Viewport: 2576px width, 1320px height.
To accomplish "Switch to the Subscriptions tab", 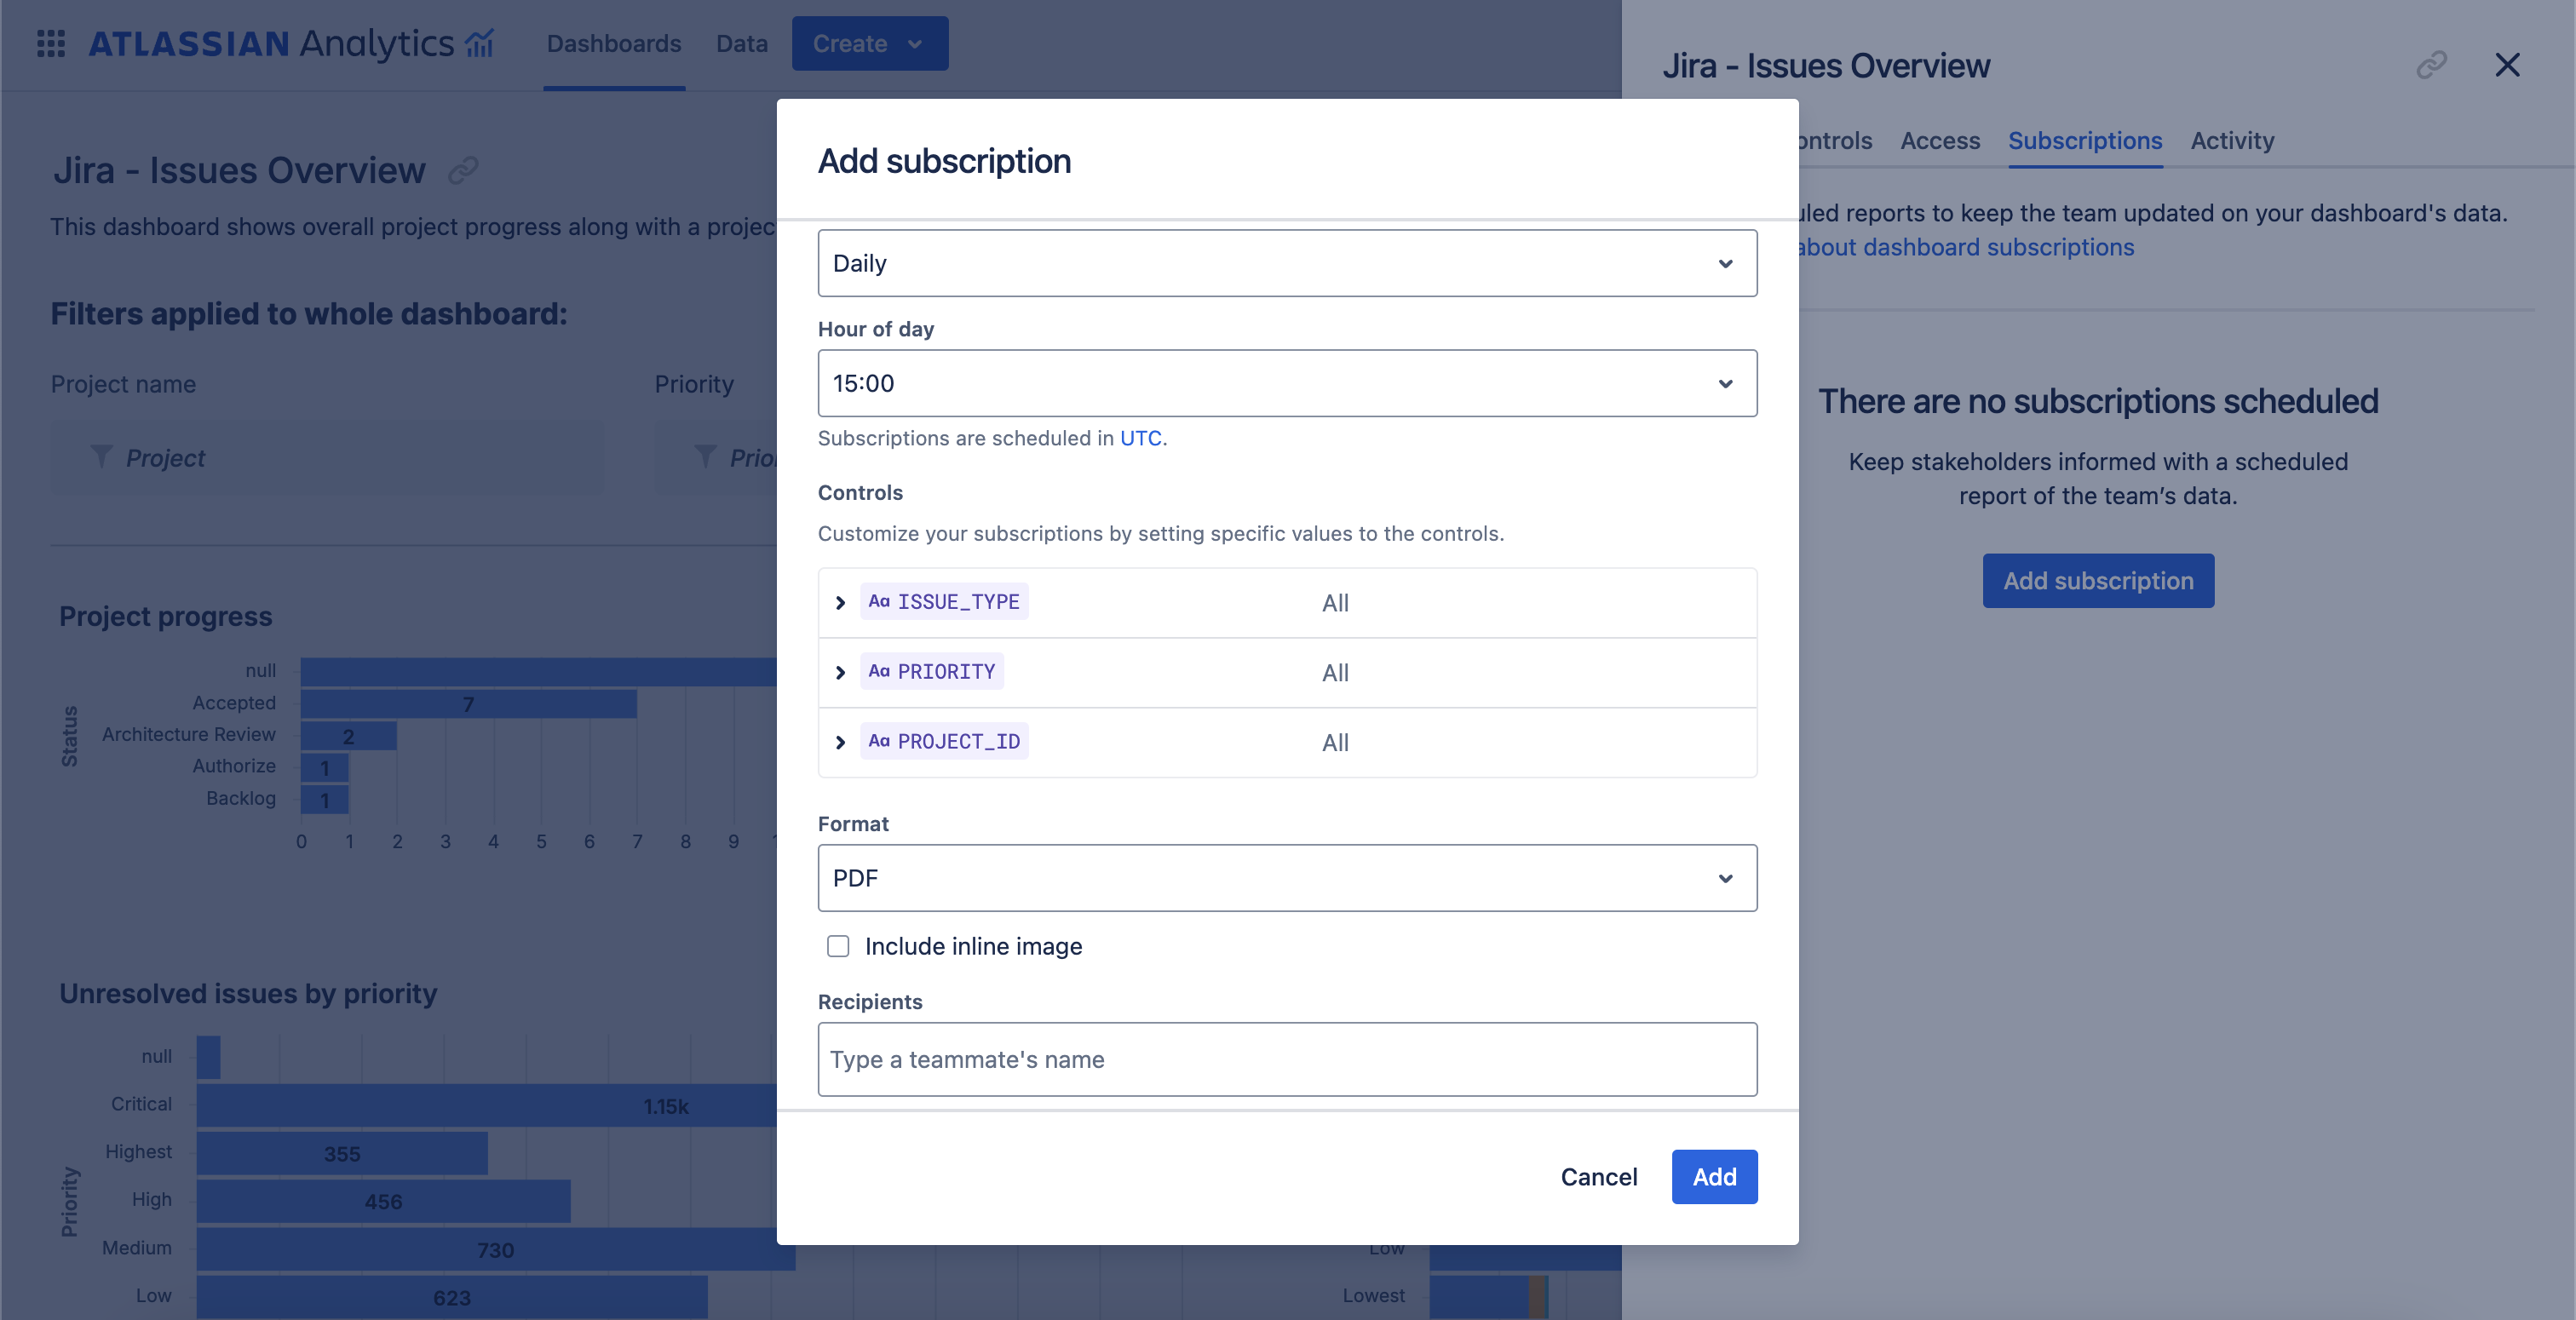I will 2085,141.
